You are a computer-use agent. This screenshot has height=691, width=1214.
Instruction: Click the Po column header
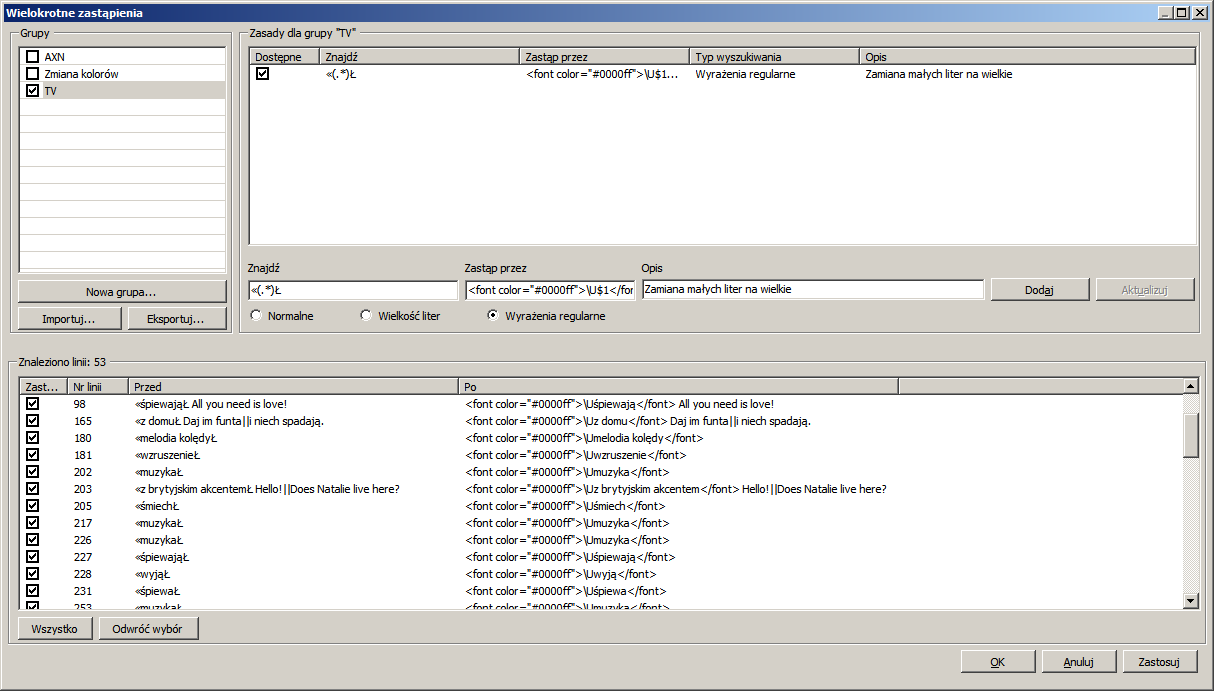pos(679,386)
